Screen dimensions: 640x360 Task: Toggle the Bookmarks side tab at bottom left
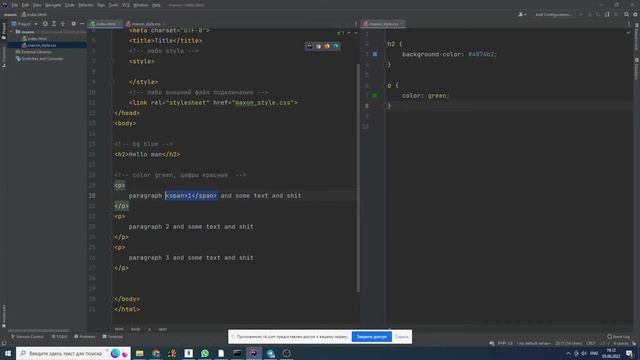coord(4,316)
